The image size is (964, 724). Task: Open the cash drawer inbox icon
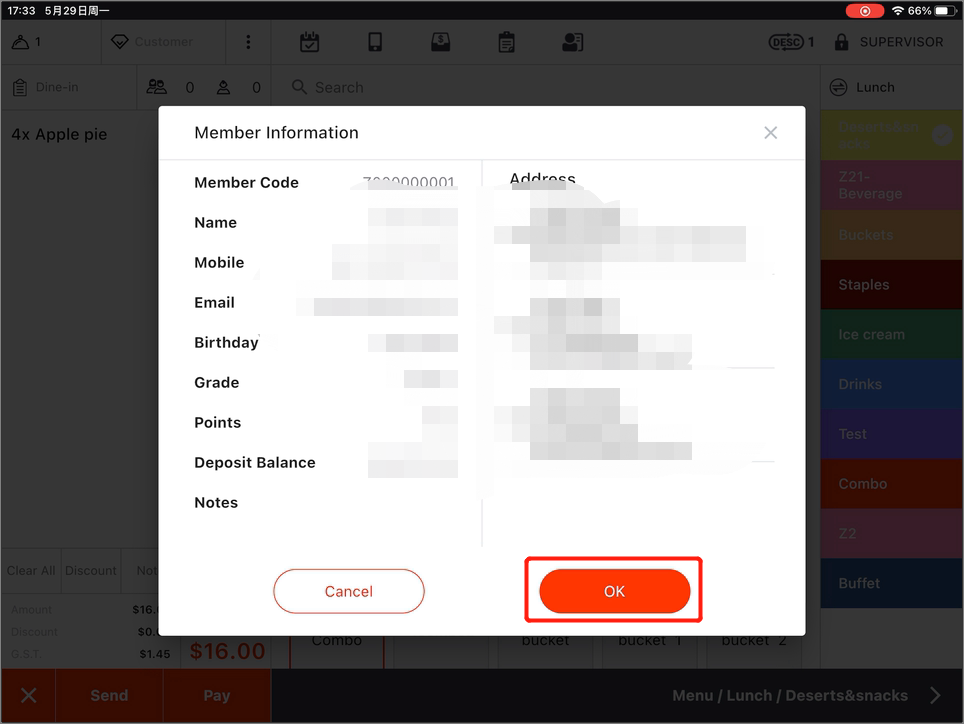pyautogui.click(x=440, y=42)
